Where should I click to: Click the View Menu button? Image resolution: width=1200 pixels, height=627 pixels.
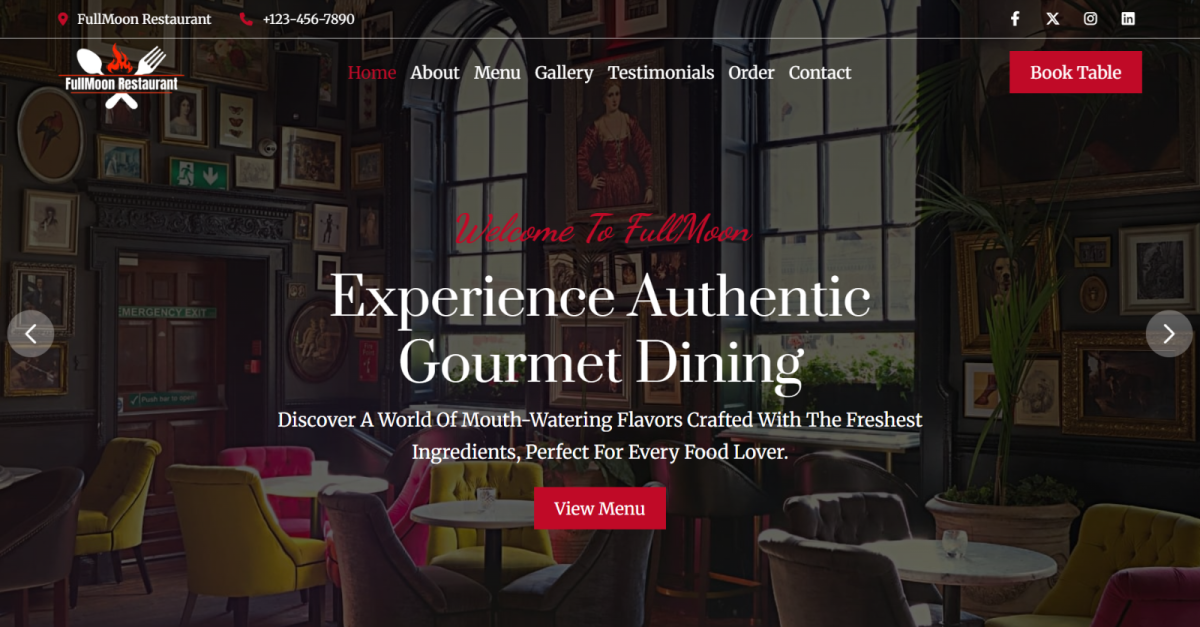point(599,508)
